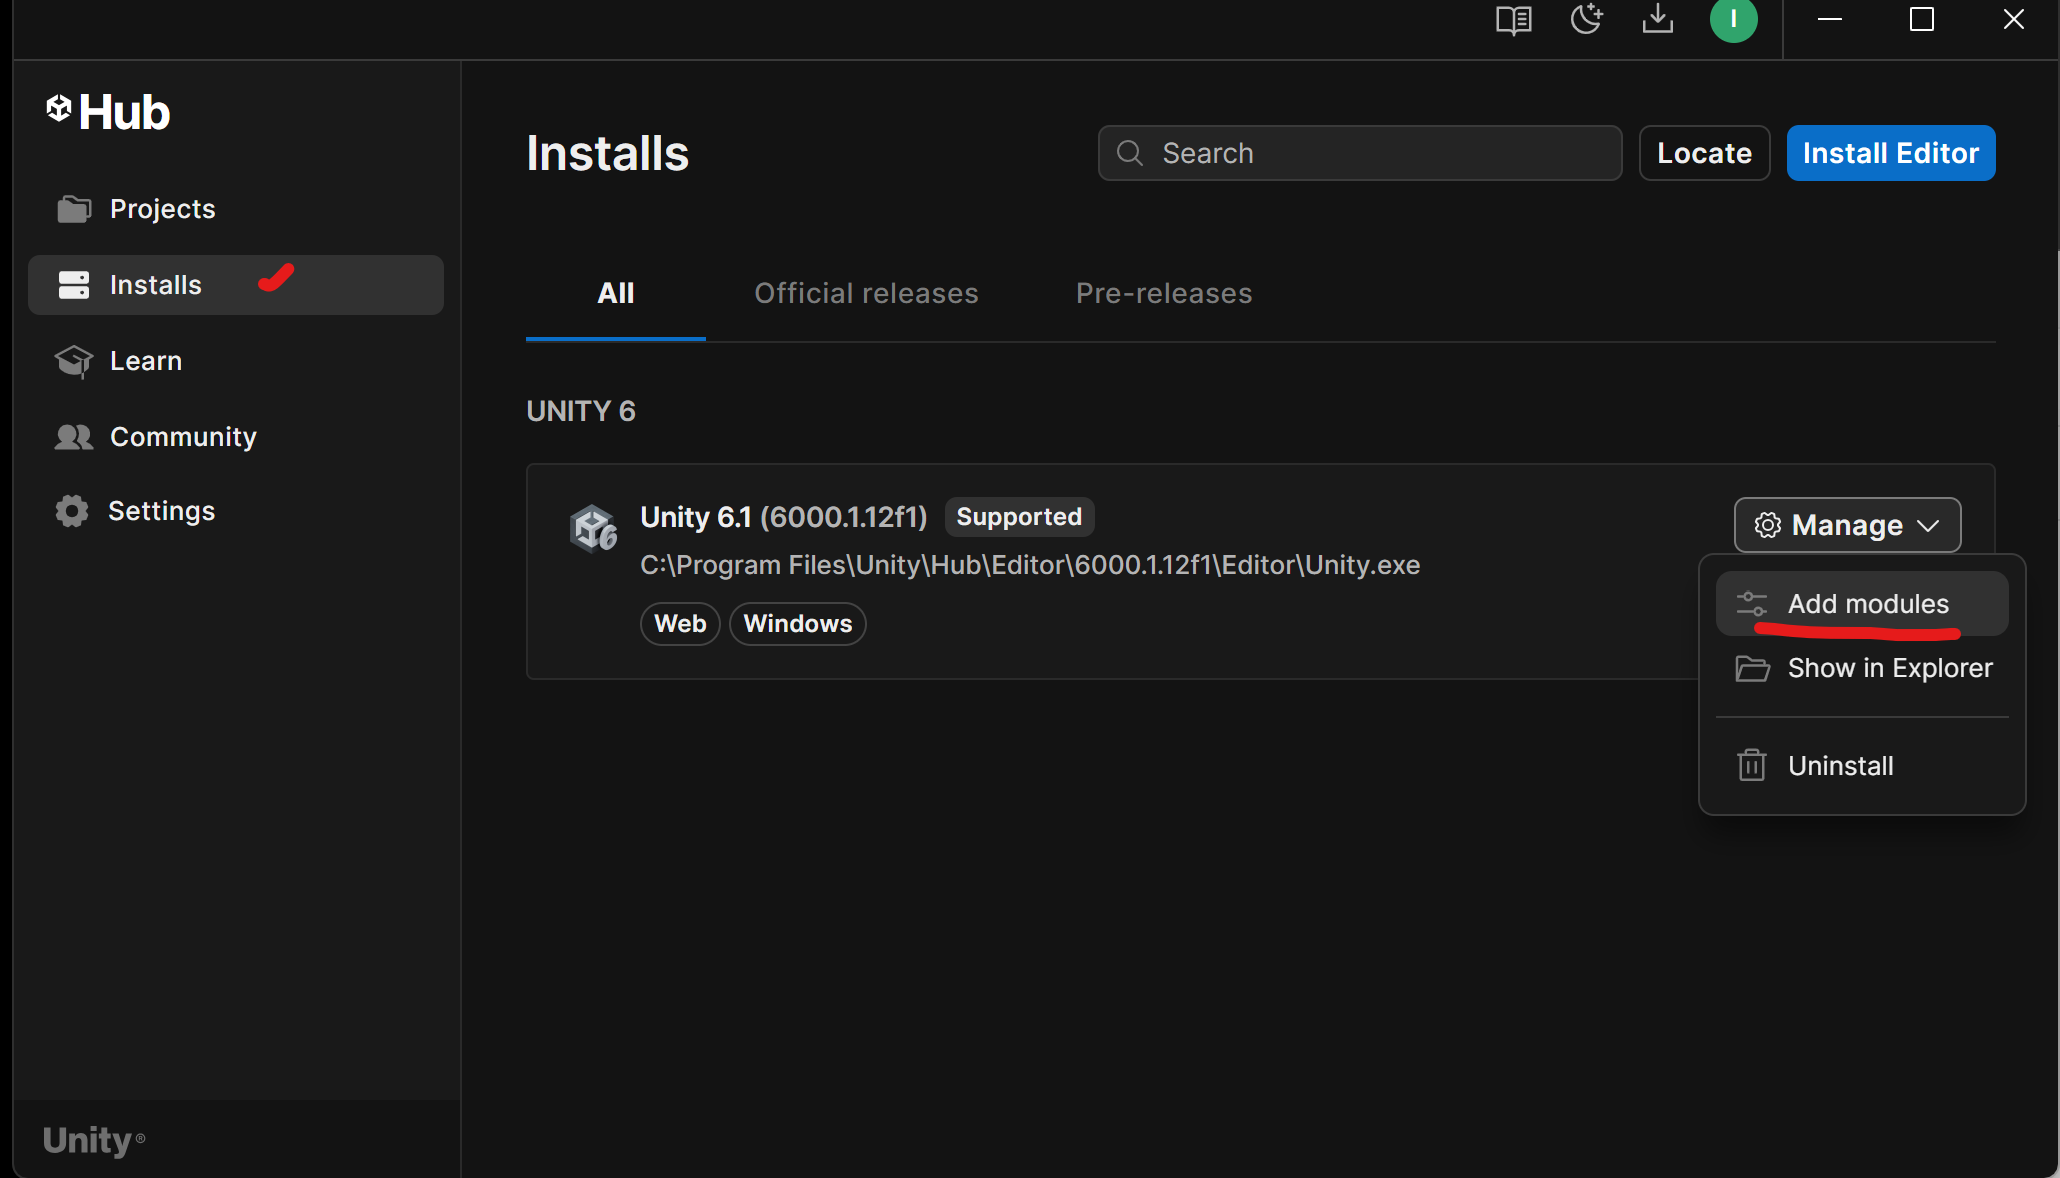
Task: Click the Learn graduation cap icon
Action: (x=73, y=361)
